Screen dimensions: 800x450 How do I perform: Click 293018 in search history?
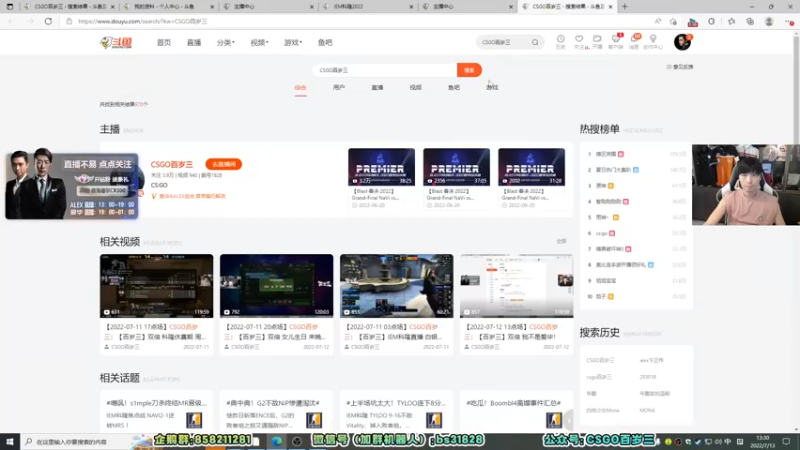point(647,377)
